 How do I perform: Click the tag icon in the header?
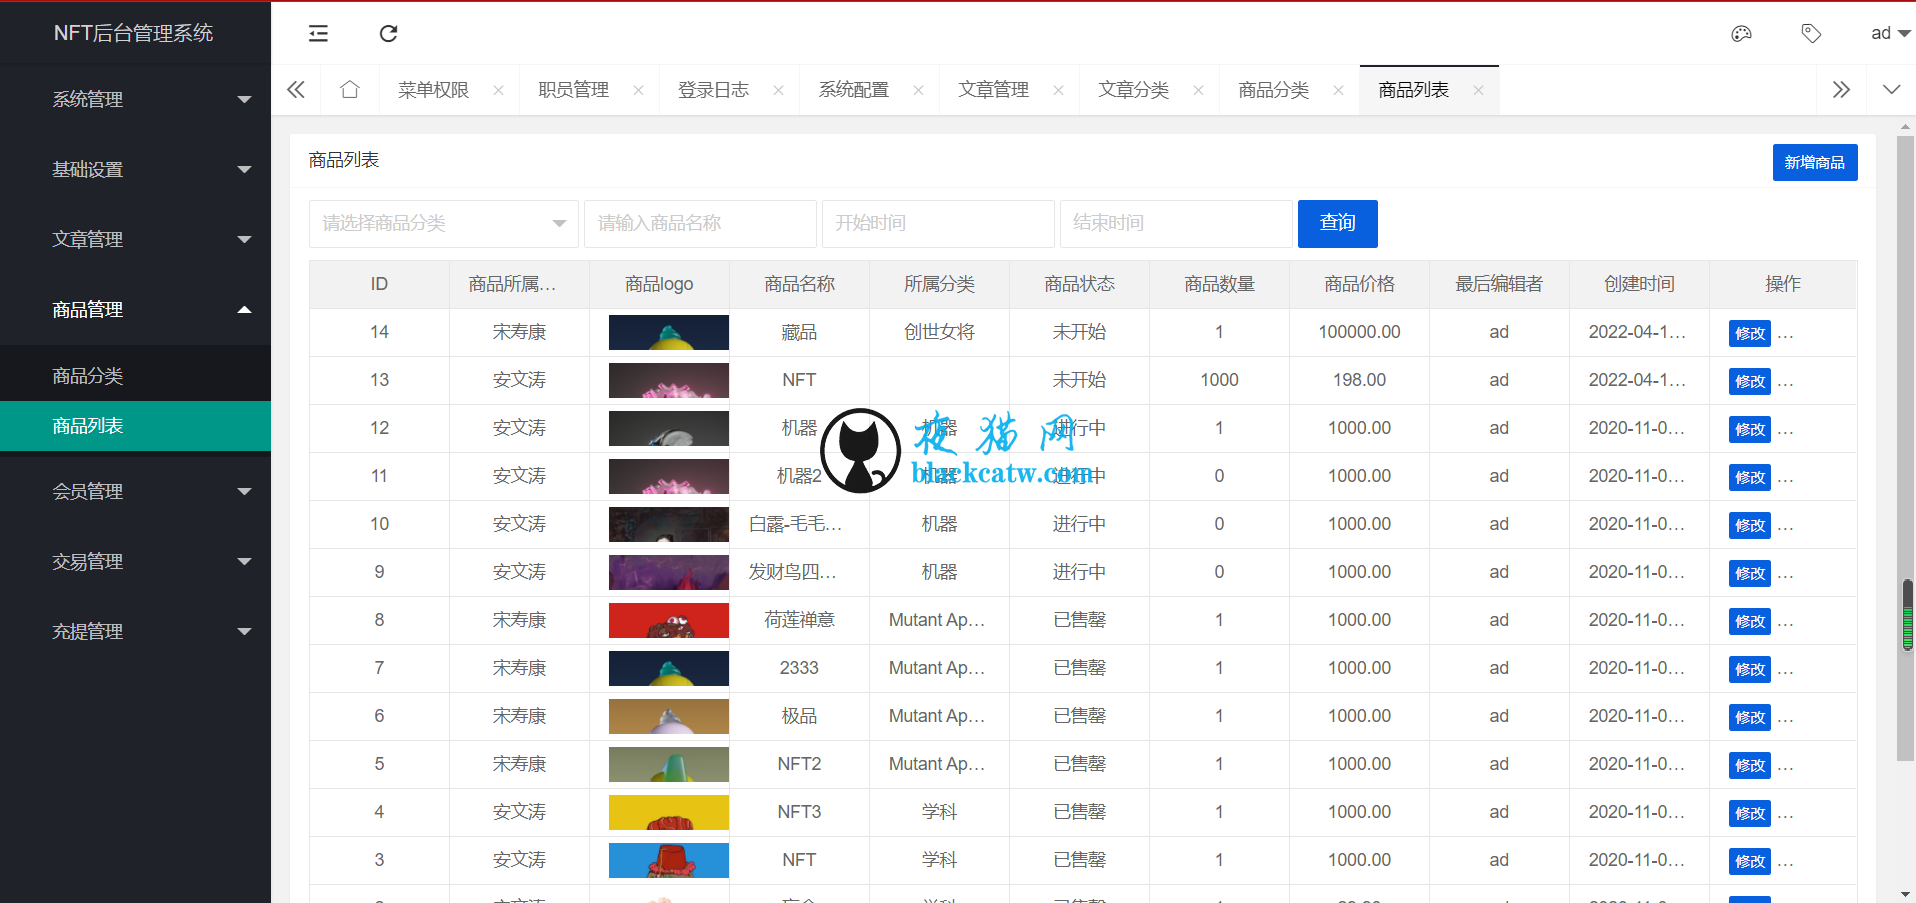click(1811, 34)
